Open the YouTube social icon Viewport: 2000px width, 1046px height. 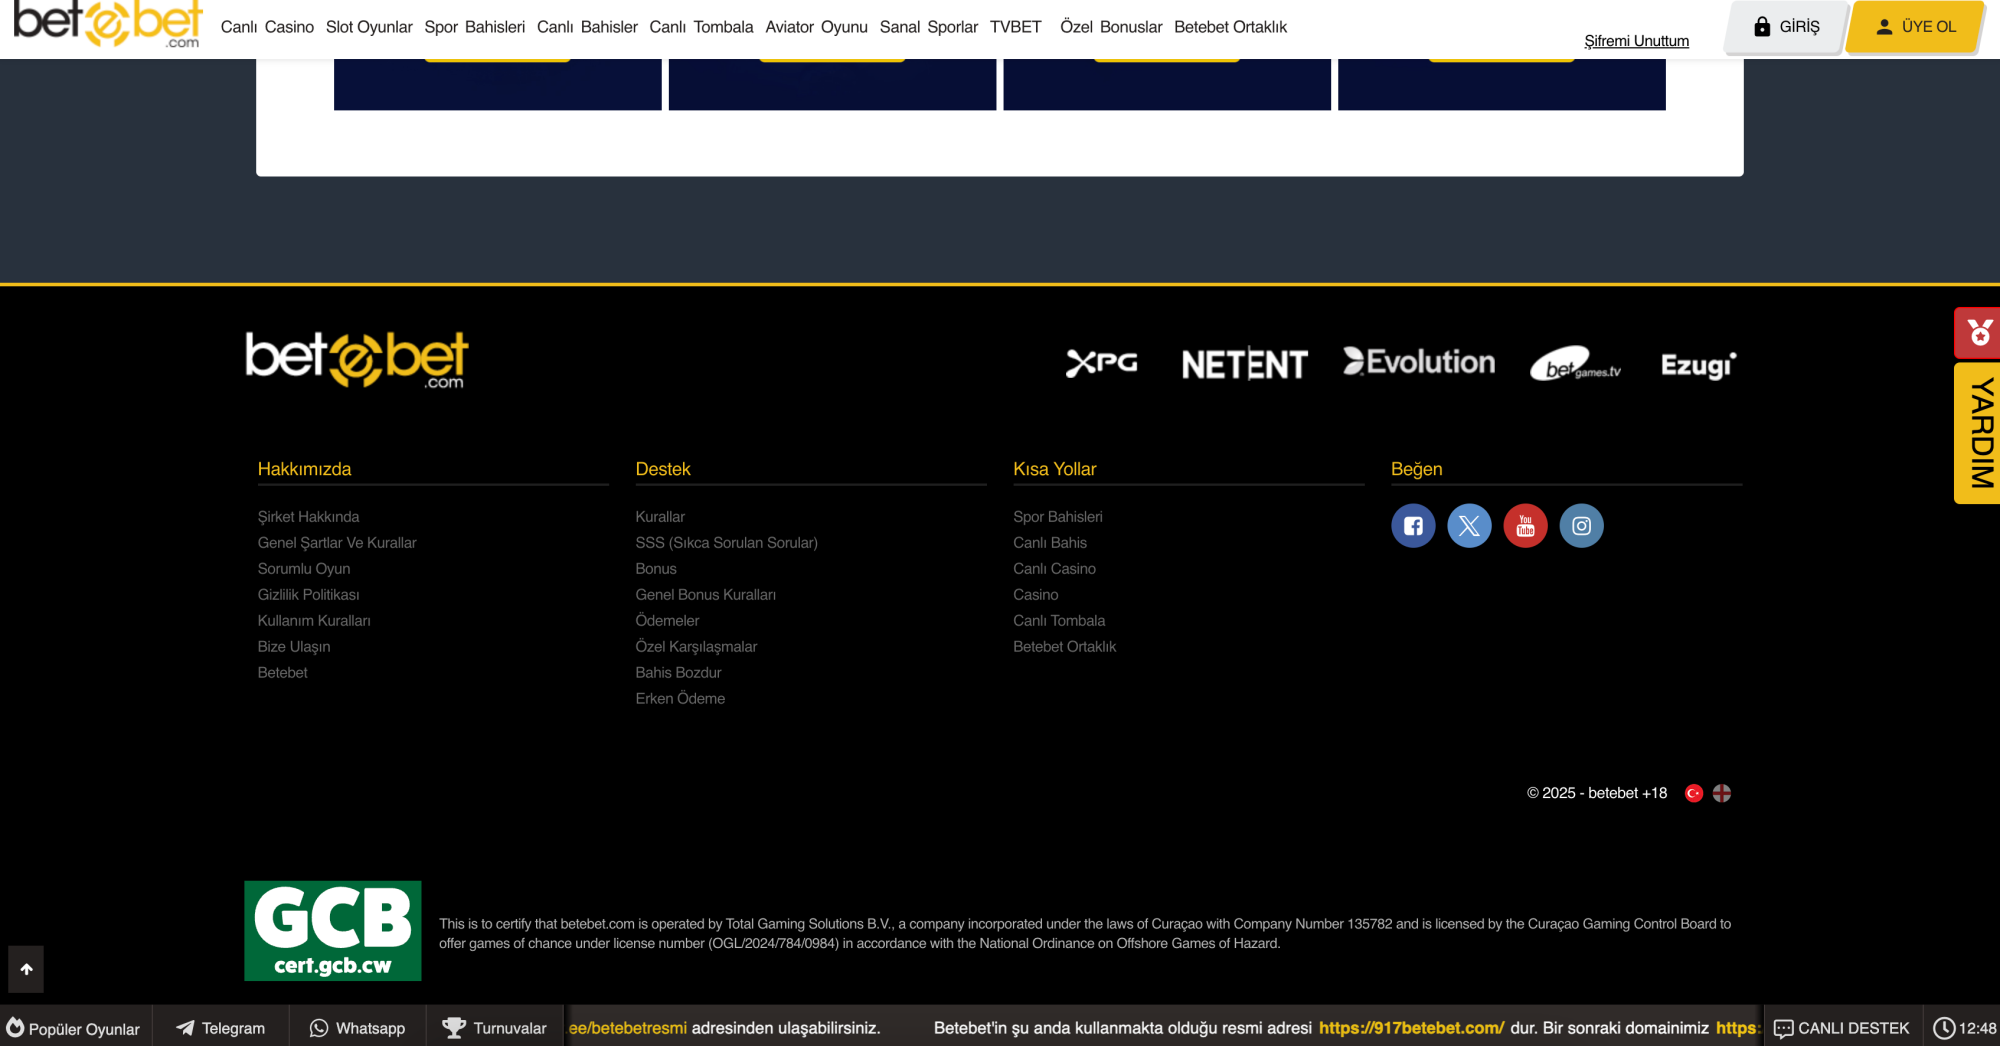(x=1525, y=526)
